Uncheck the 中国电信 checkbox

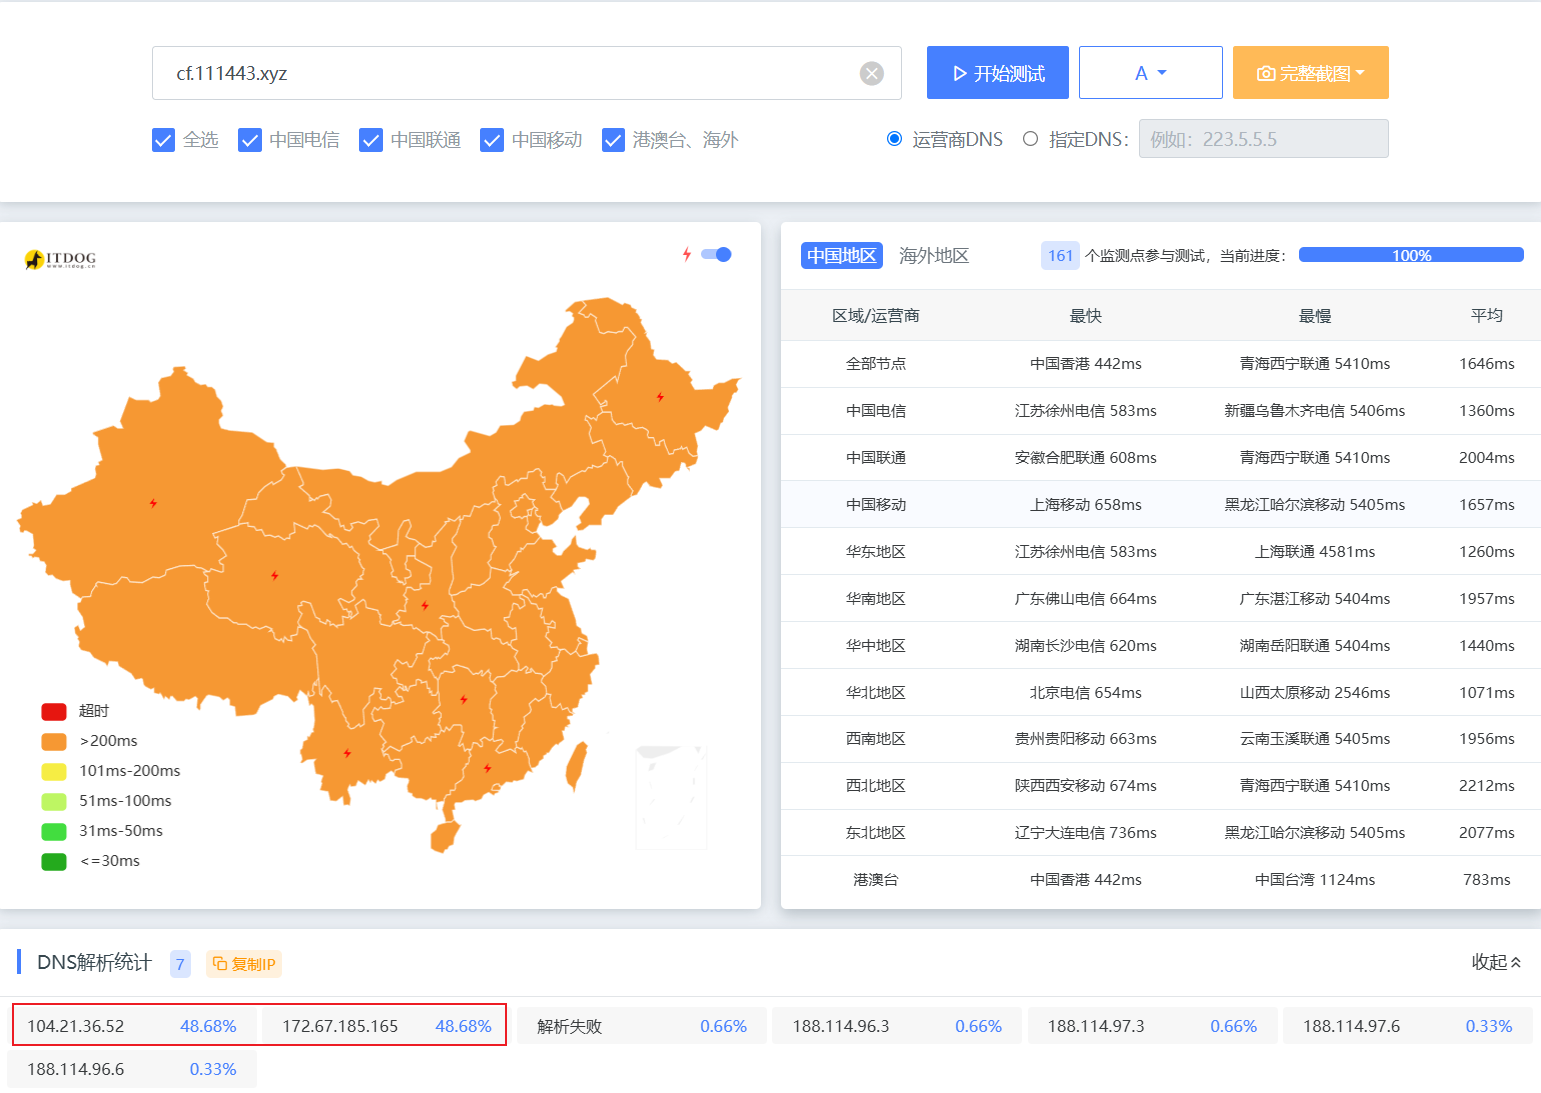click(x=250, y=140)
